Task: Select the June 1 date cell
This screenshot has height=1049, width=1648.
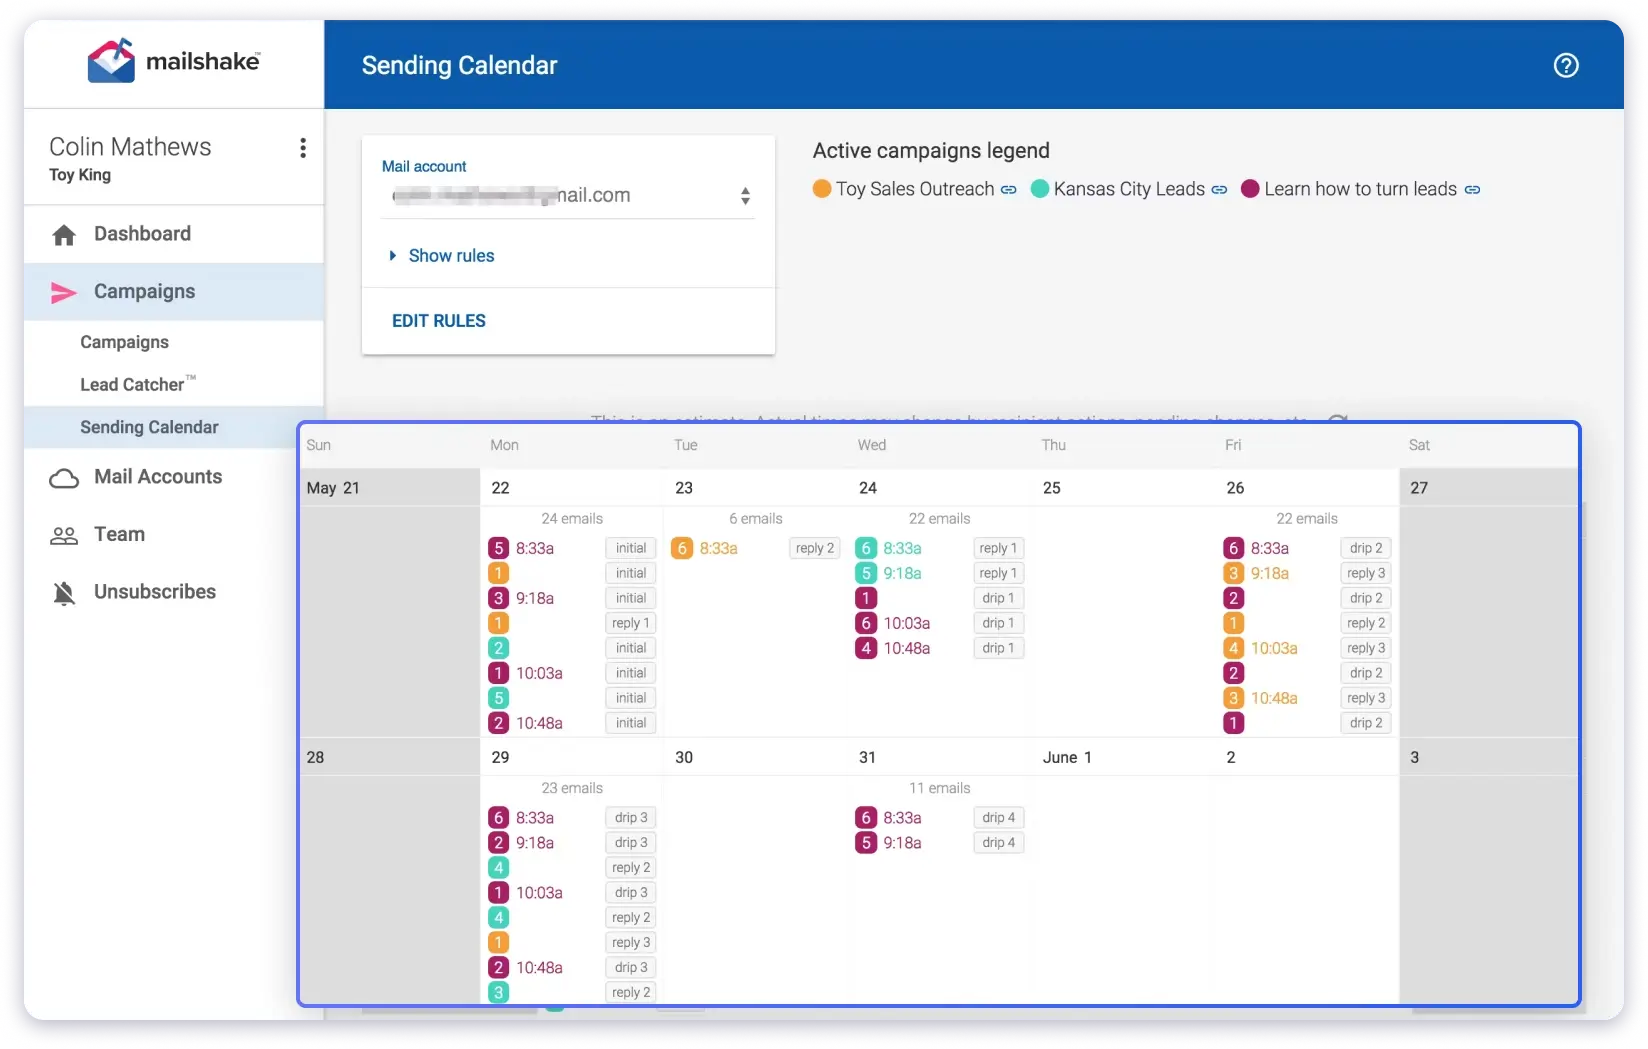Action: (x=1124, y=871)
